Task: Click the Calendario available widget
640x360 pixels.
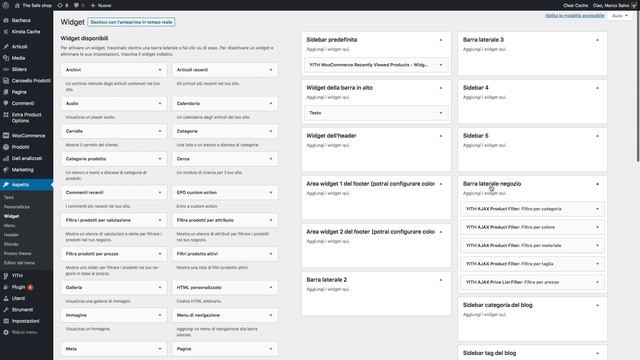Action: tap(225, 103)
